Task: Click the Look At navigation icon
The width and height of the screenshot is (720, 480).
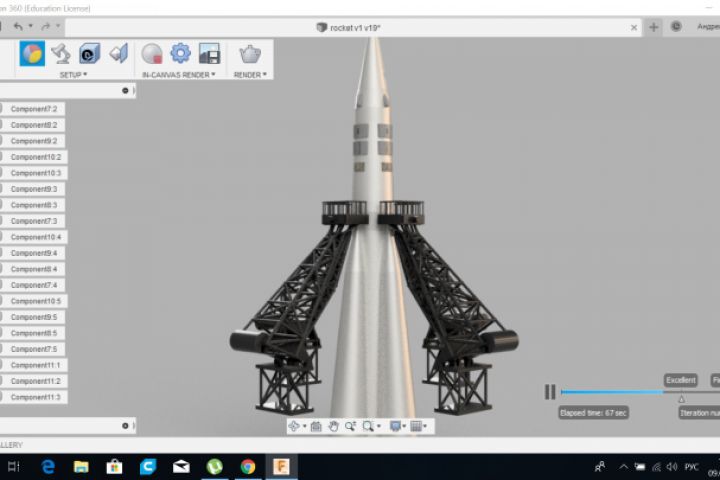Action: coord(316,426)
